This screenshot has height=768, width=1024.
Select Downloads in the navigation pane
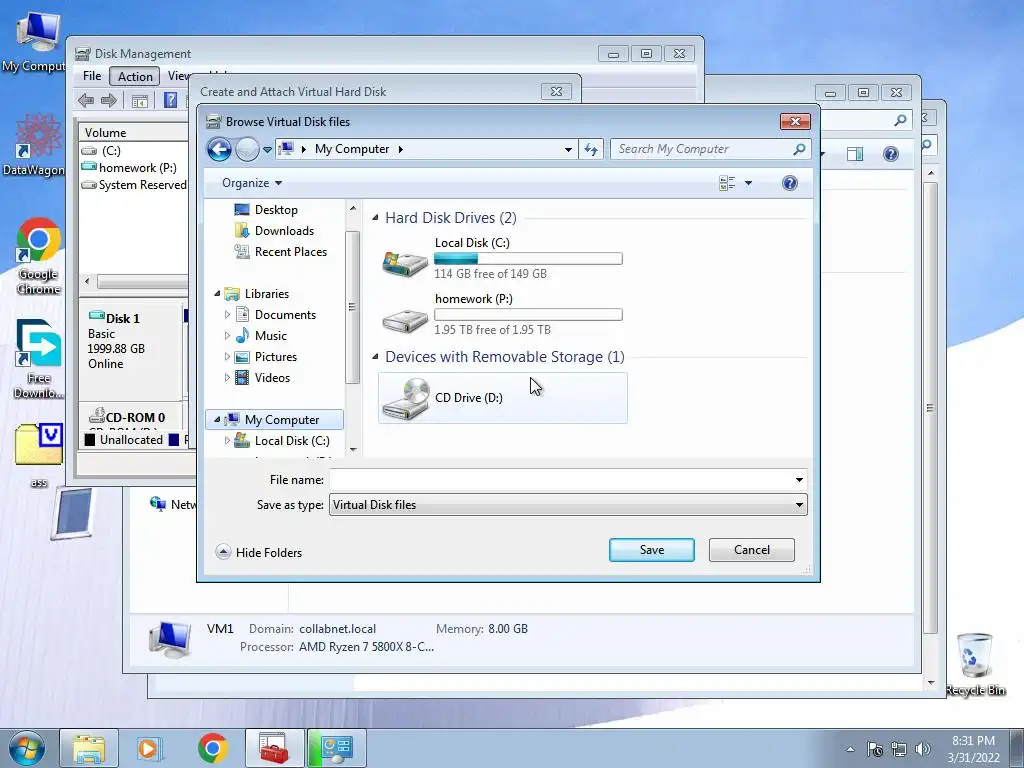click(x=284, y=231)
